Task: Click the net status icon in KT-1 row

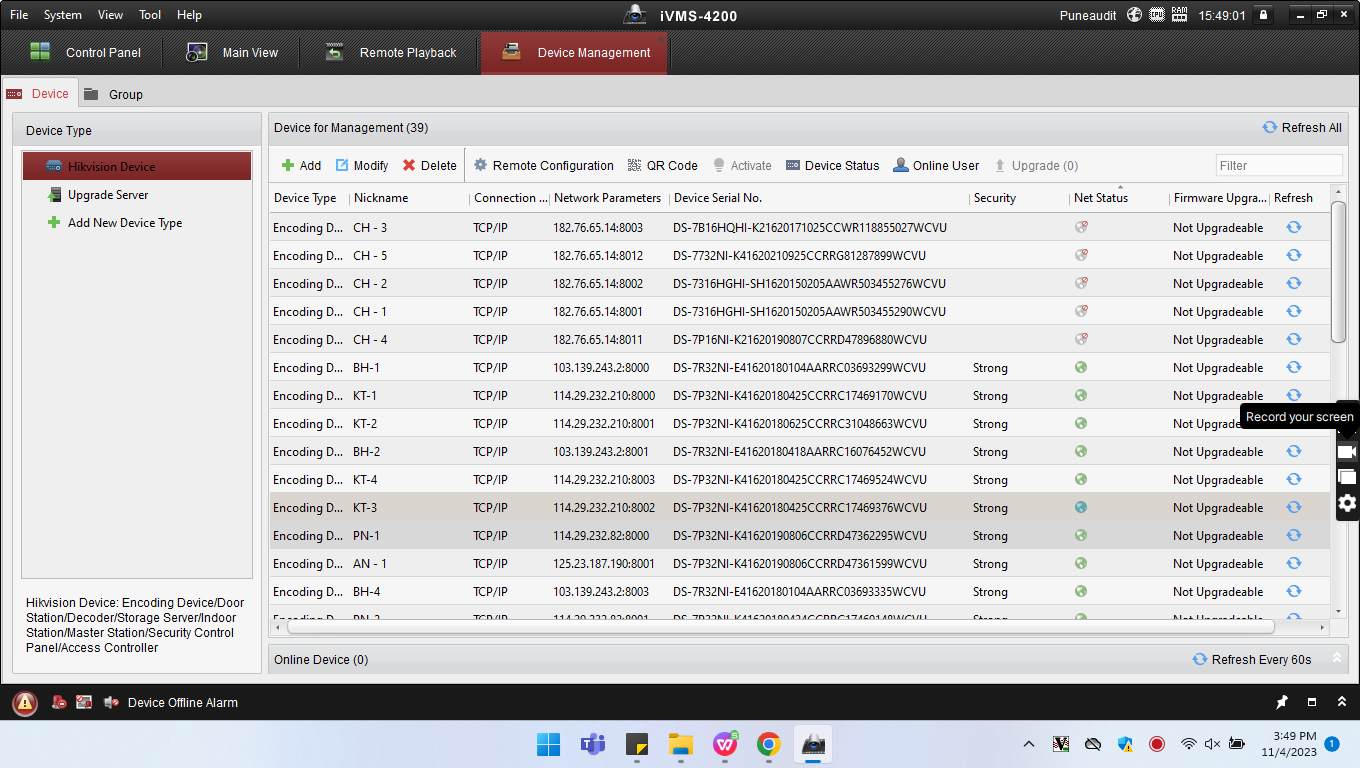Action: tap(1081, 395)
